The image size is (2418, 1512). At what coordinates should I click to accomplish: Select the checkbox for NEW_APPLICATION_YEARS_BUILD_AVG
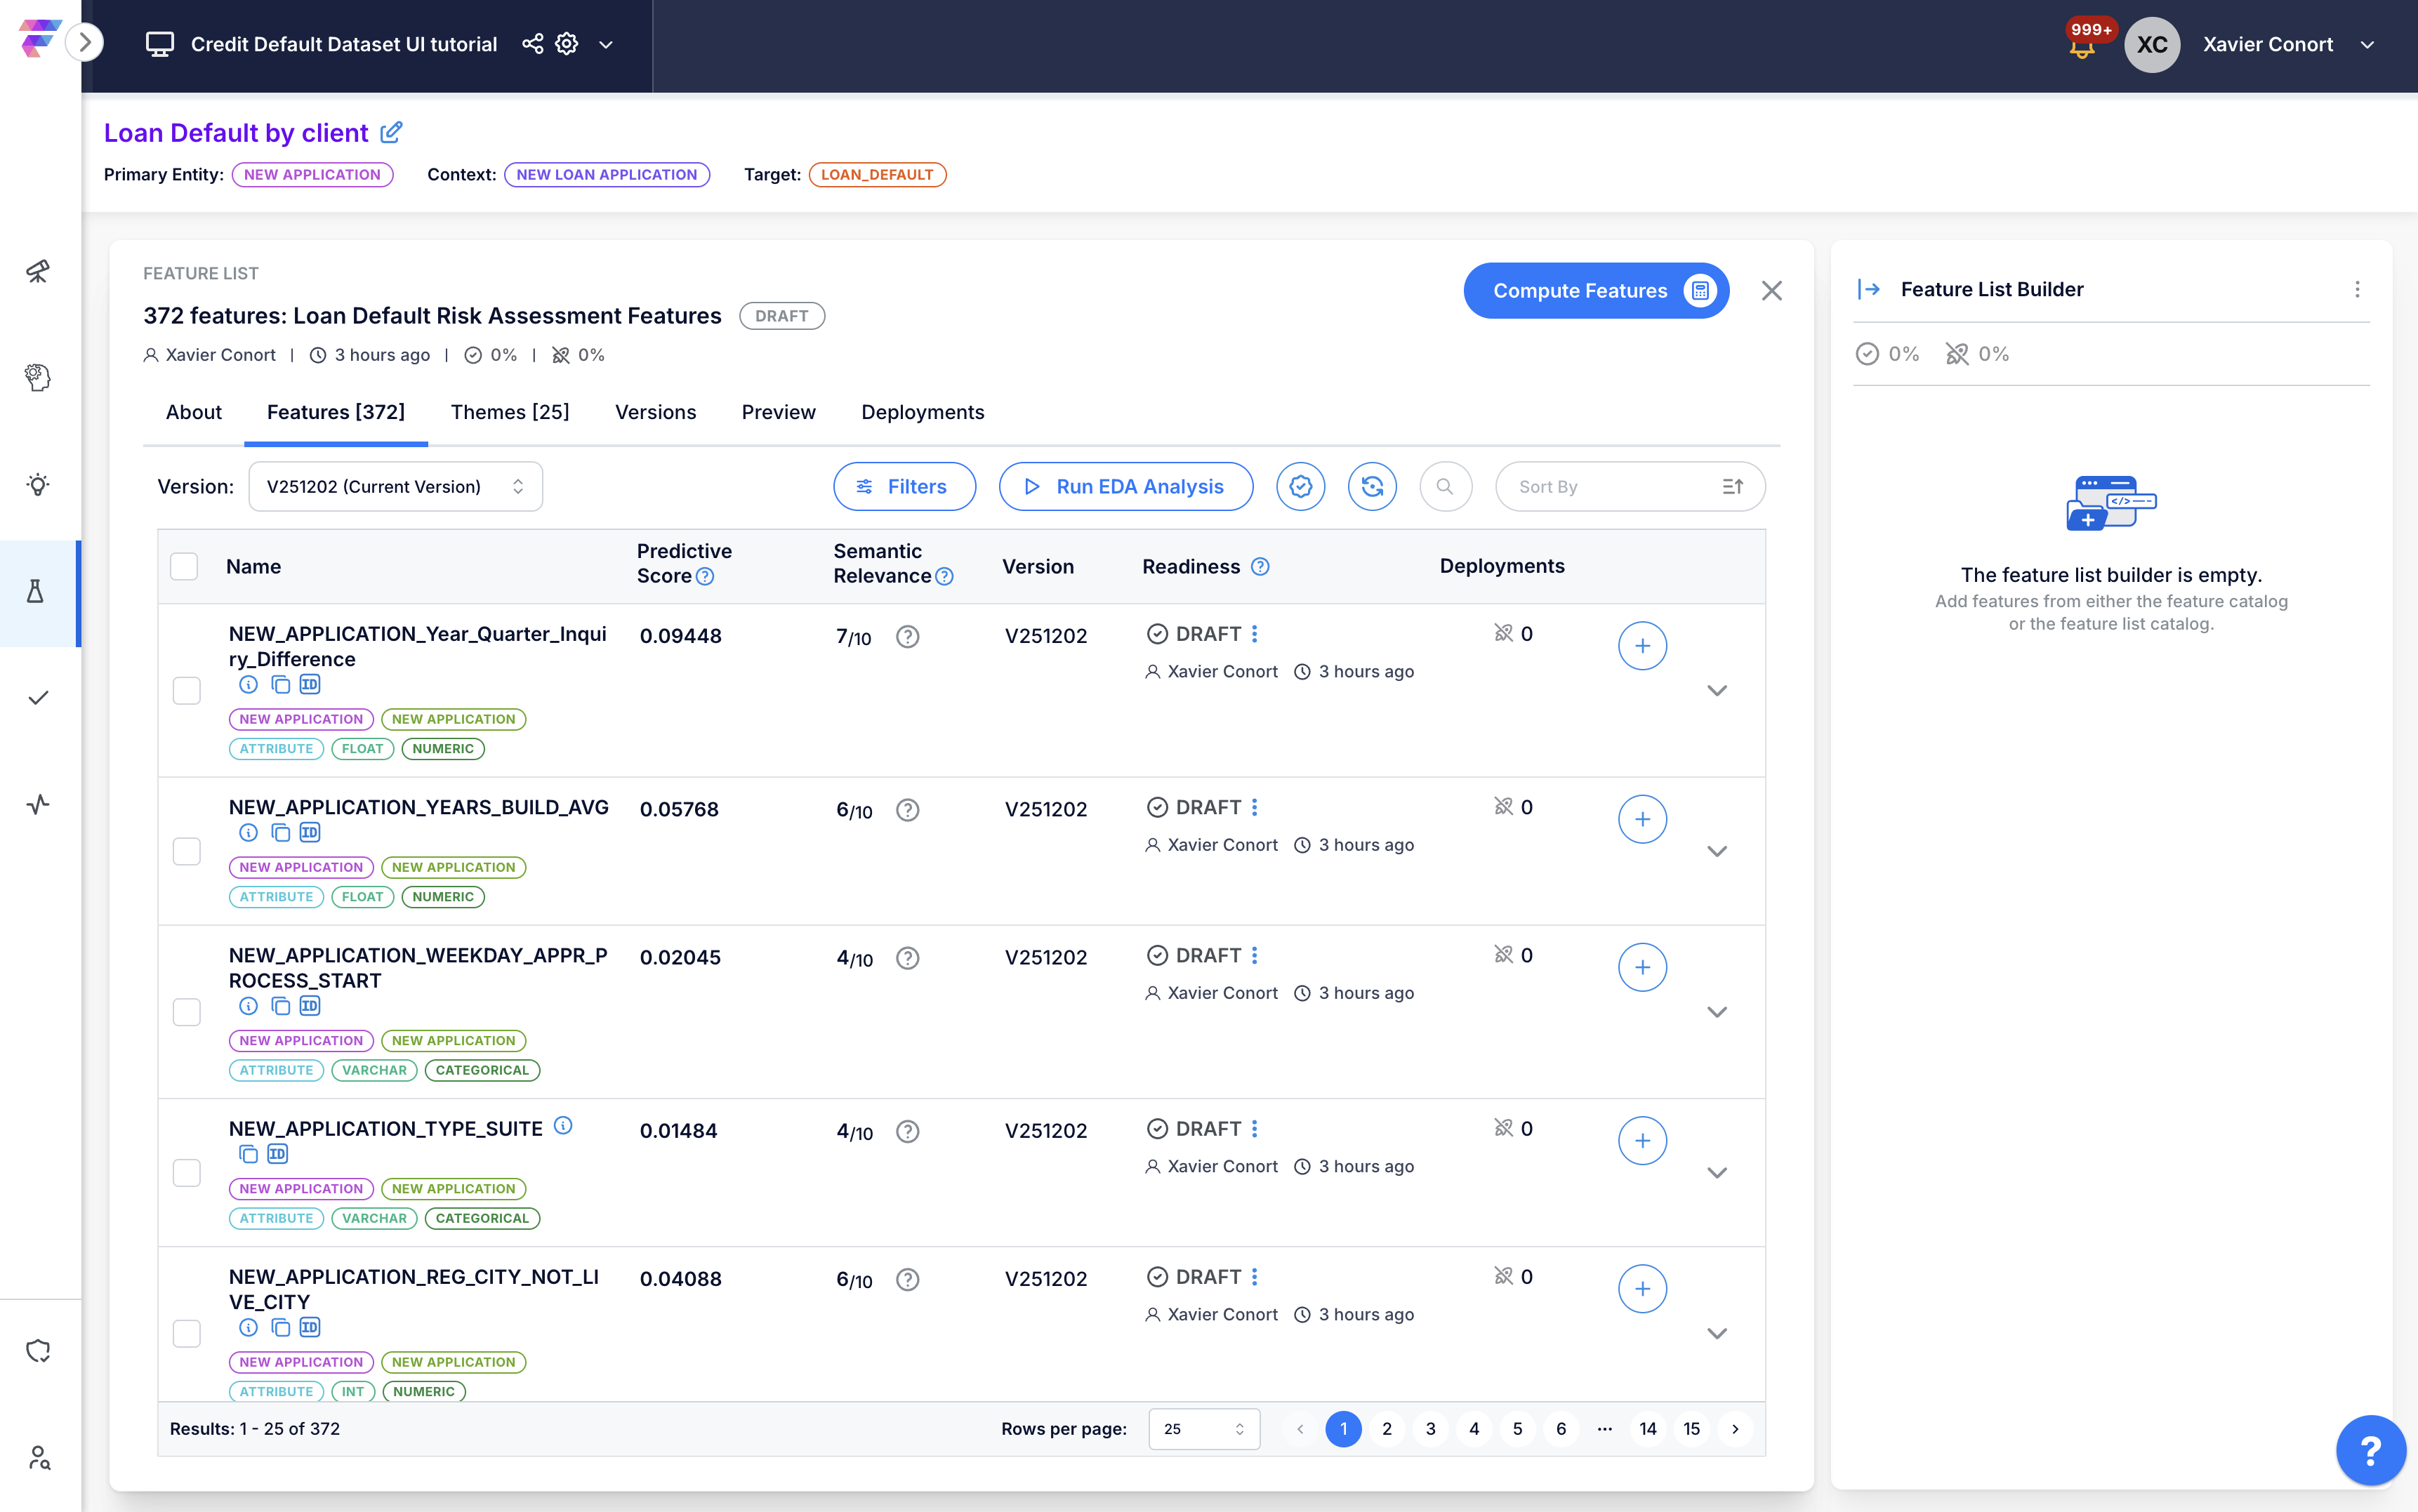pos(186,851)
